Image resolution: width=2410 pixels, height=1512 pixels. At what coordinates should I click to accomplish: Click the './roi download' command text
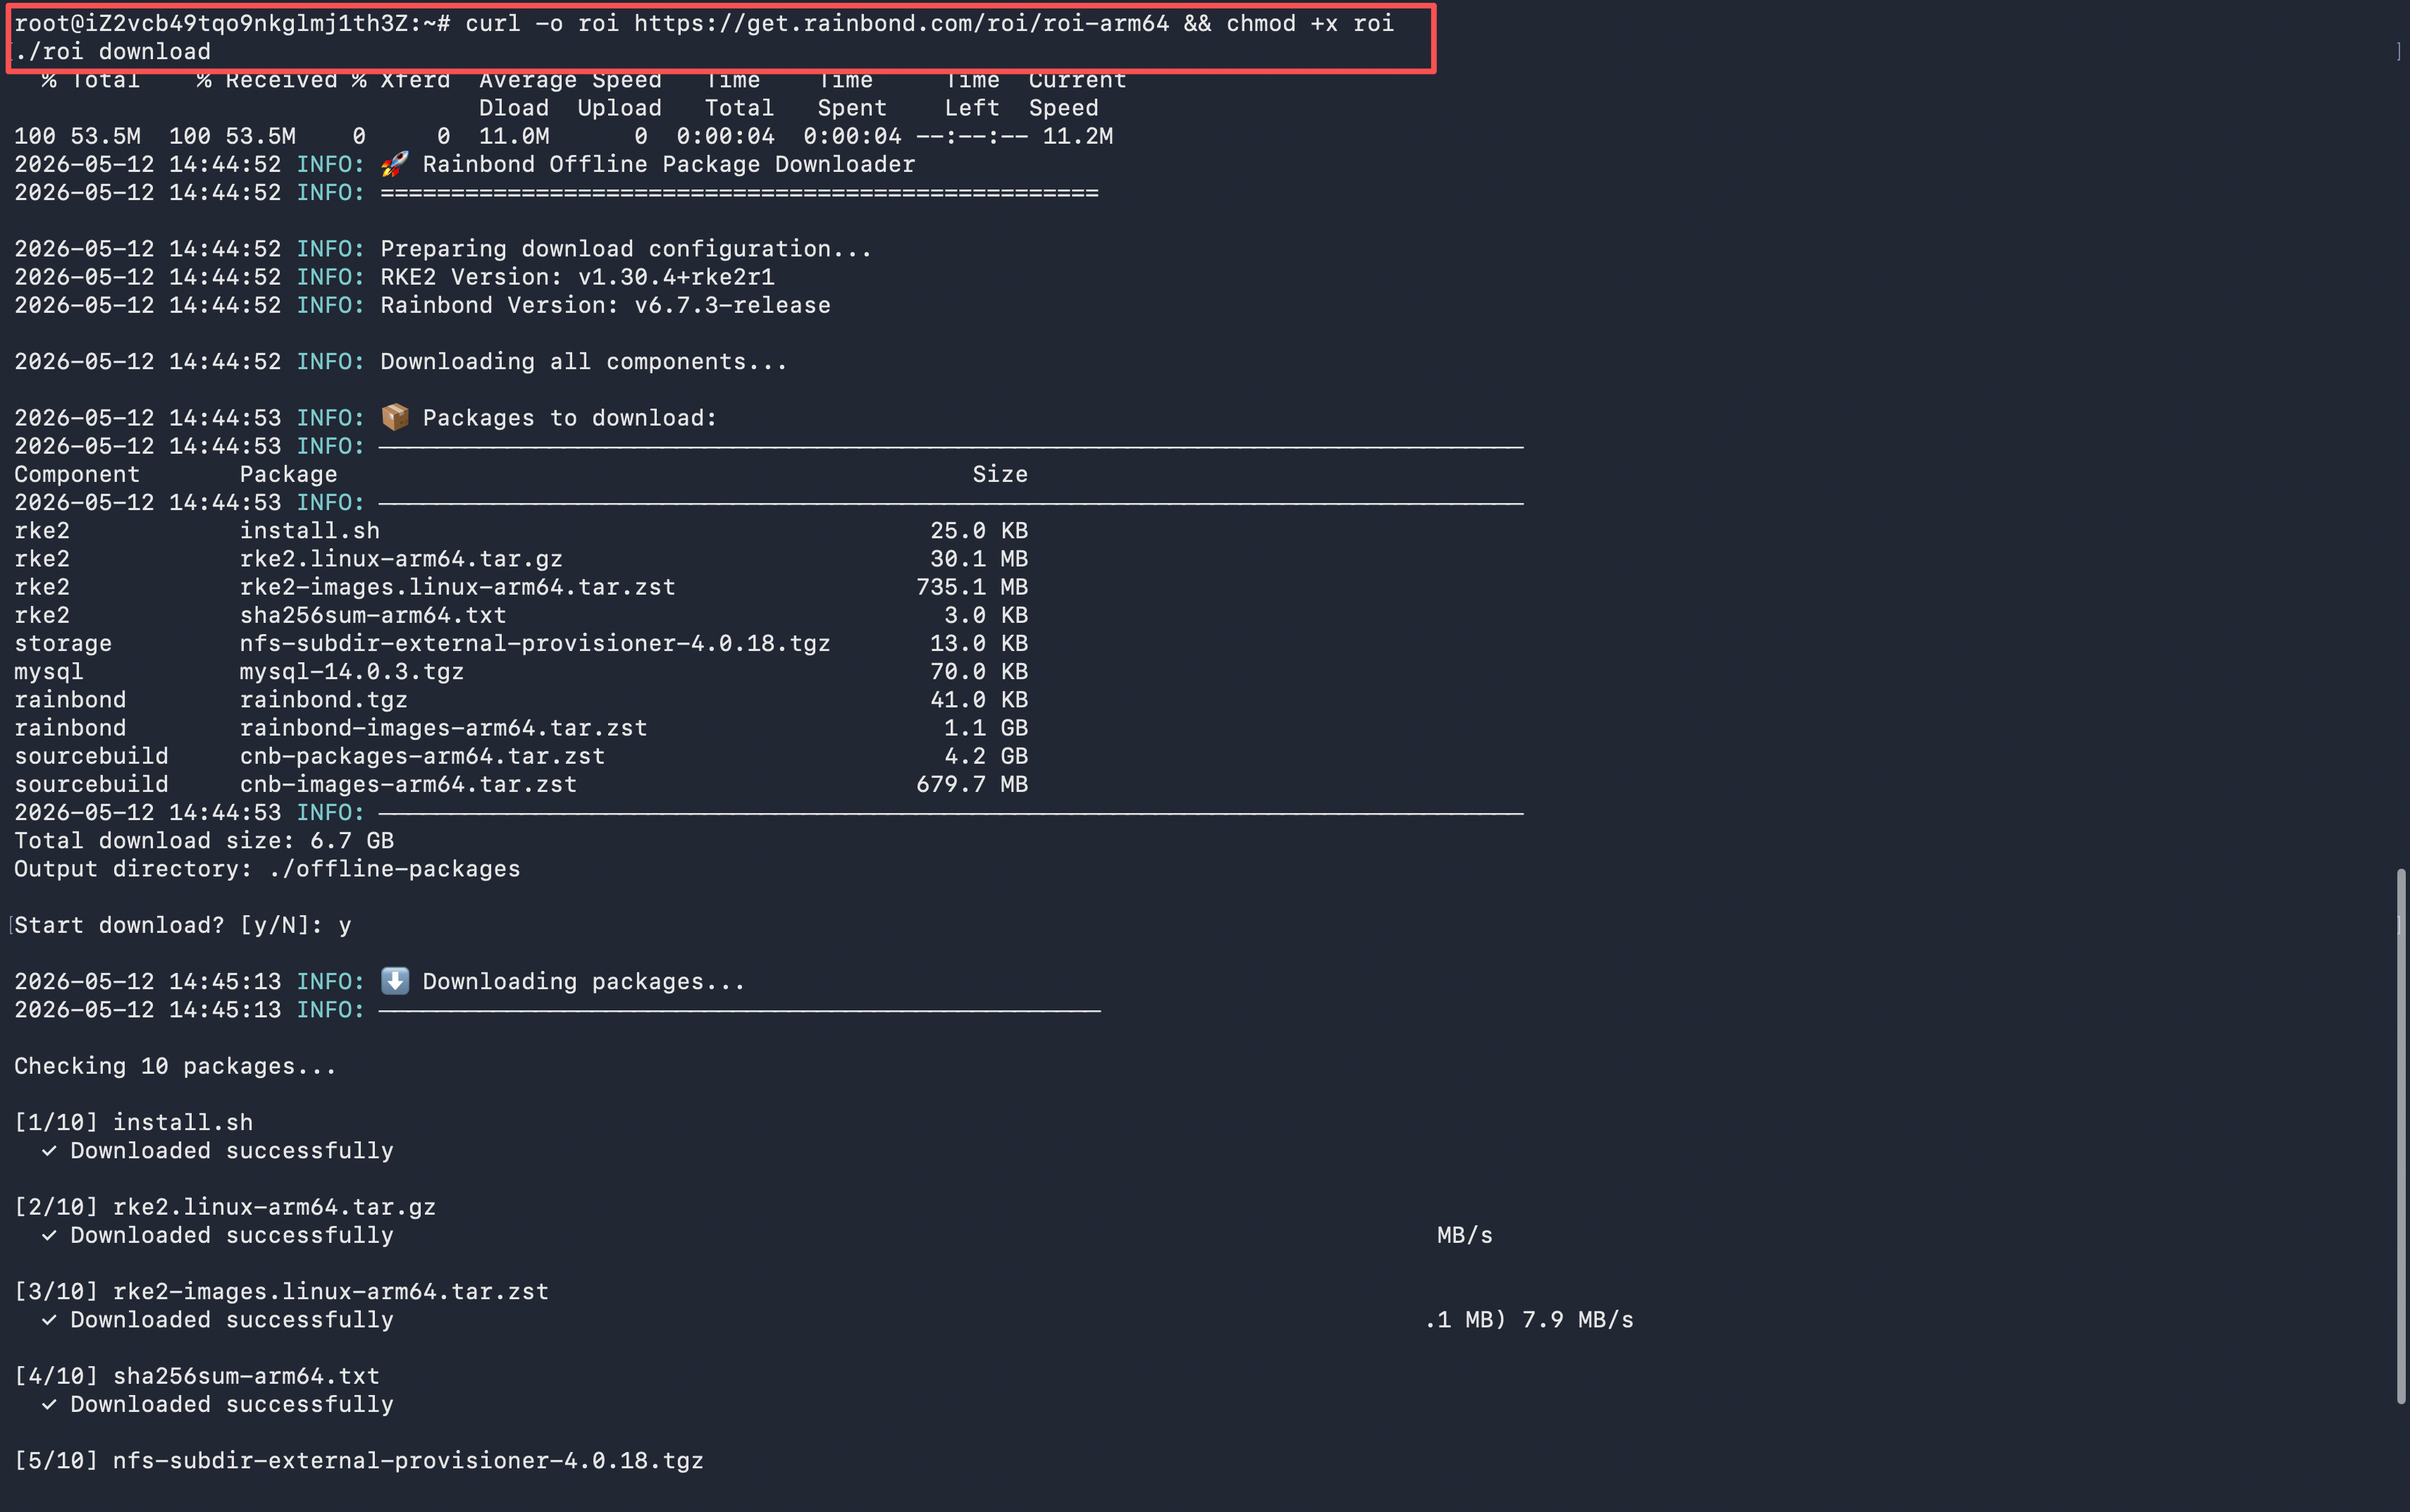coord(112,52)
